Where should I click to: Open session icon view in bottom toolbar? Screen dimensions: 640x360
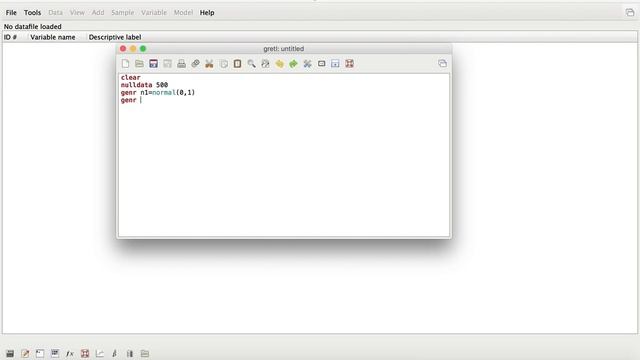coord(55,353)
